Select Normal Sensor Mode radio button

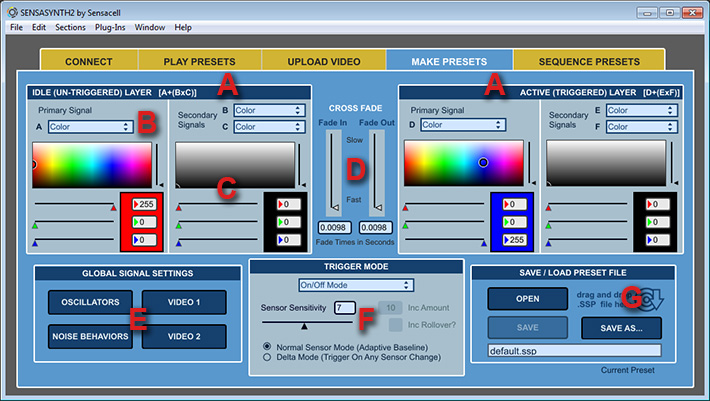[267, 346]
